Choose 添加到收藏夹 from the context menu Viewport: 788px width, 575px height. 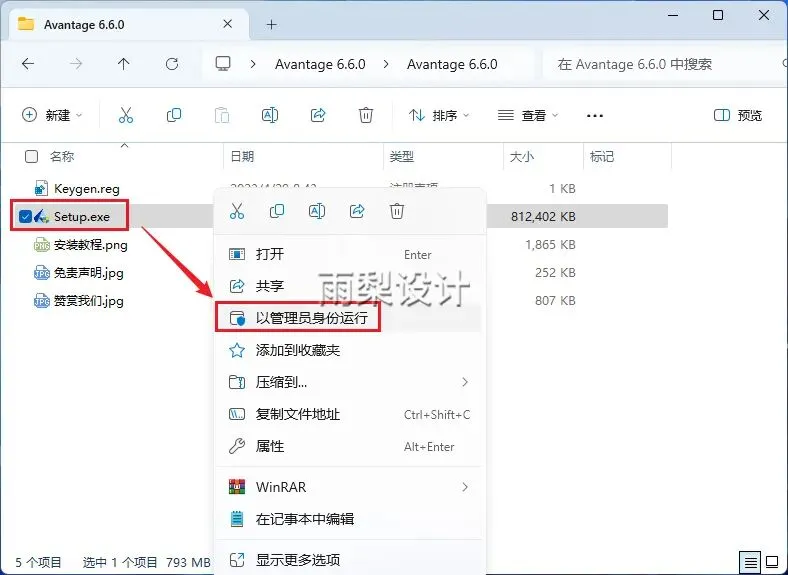pos(348,350)
